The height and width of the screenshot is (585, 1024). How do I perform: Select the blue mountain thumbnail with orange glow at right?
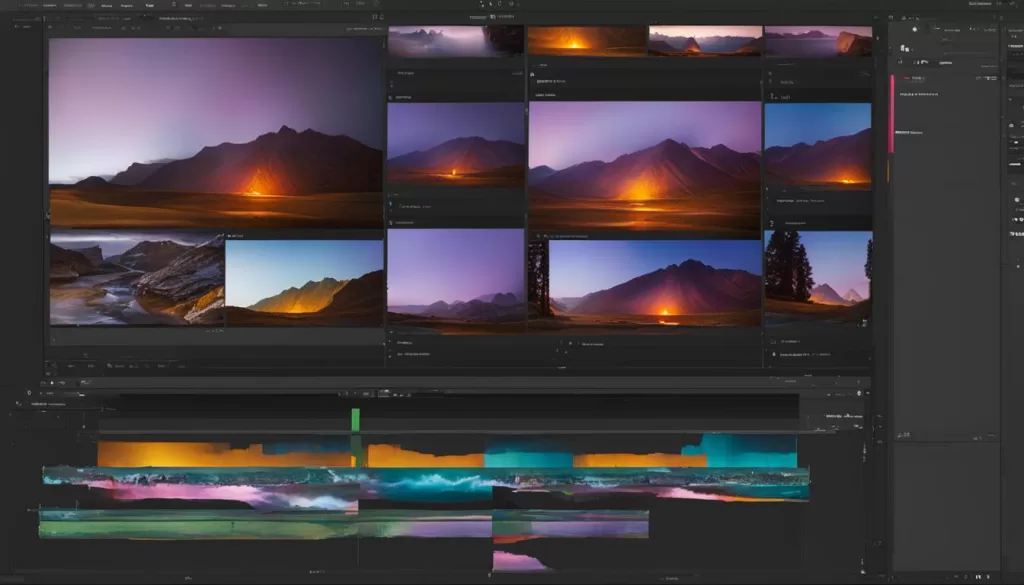818,145
